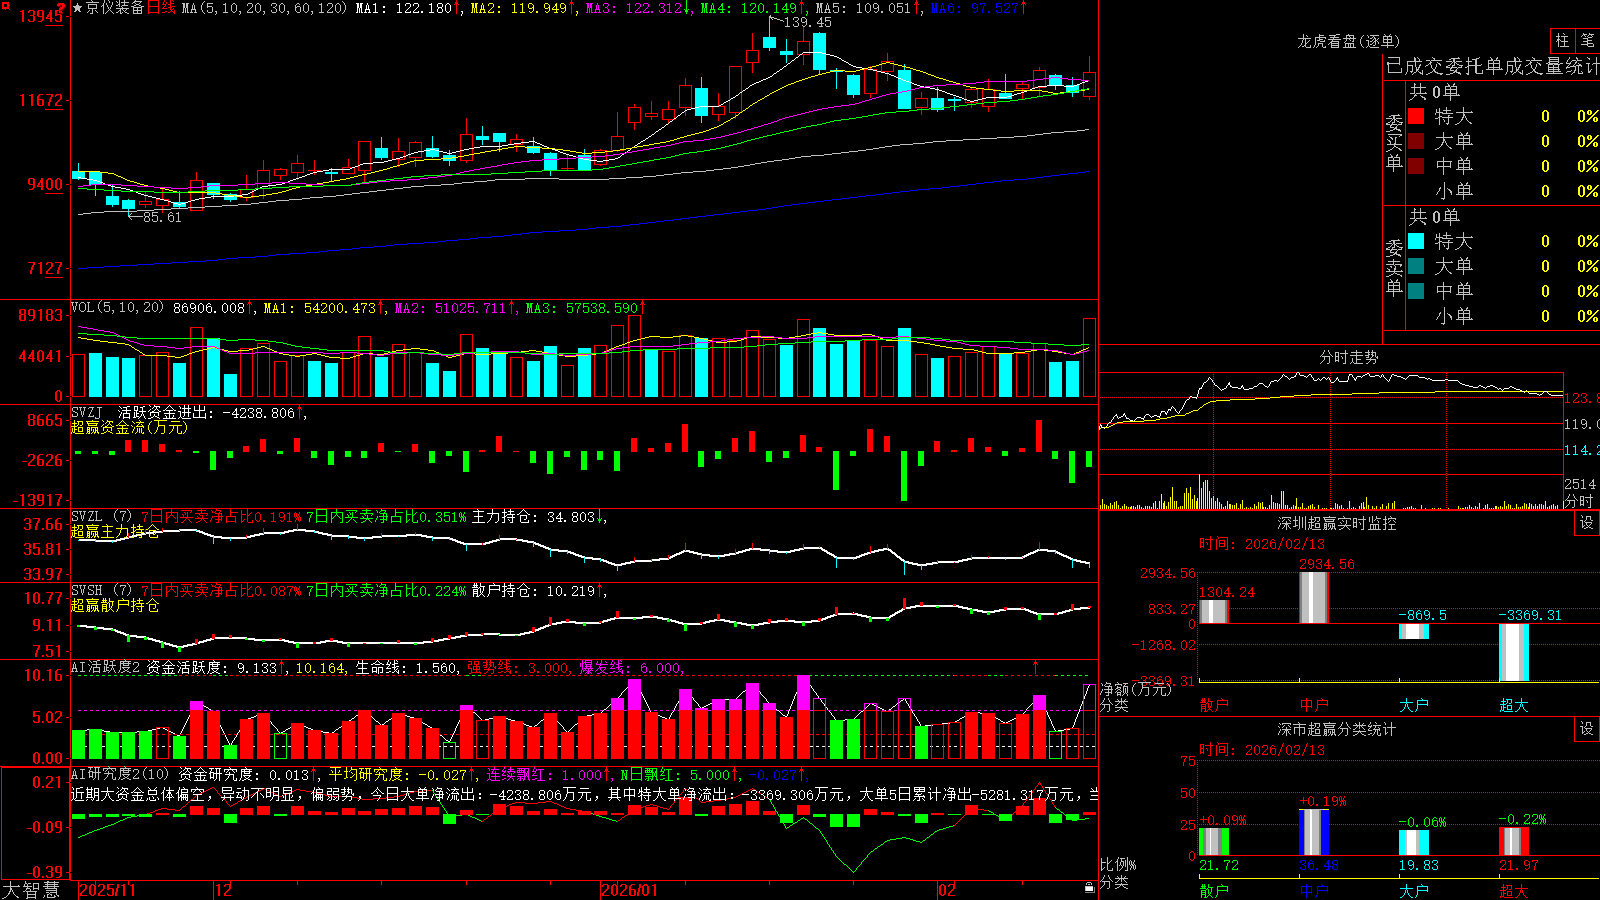1600x900 pixels.
Task: Click the 强势线: 3.000 label
Action: click(519, 668)
